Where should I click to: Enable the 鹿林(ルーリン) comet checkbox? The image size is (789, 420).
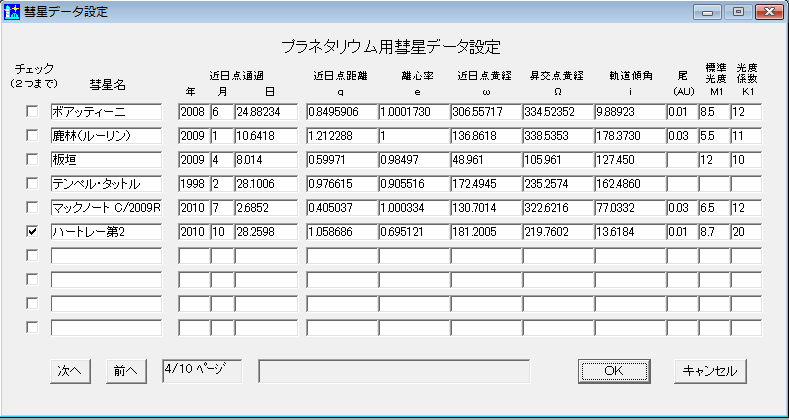pos(32,135)
